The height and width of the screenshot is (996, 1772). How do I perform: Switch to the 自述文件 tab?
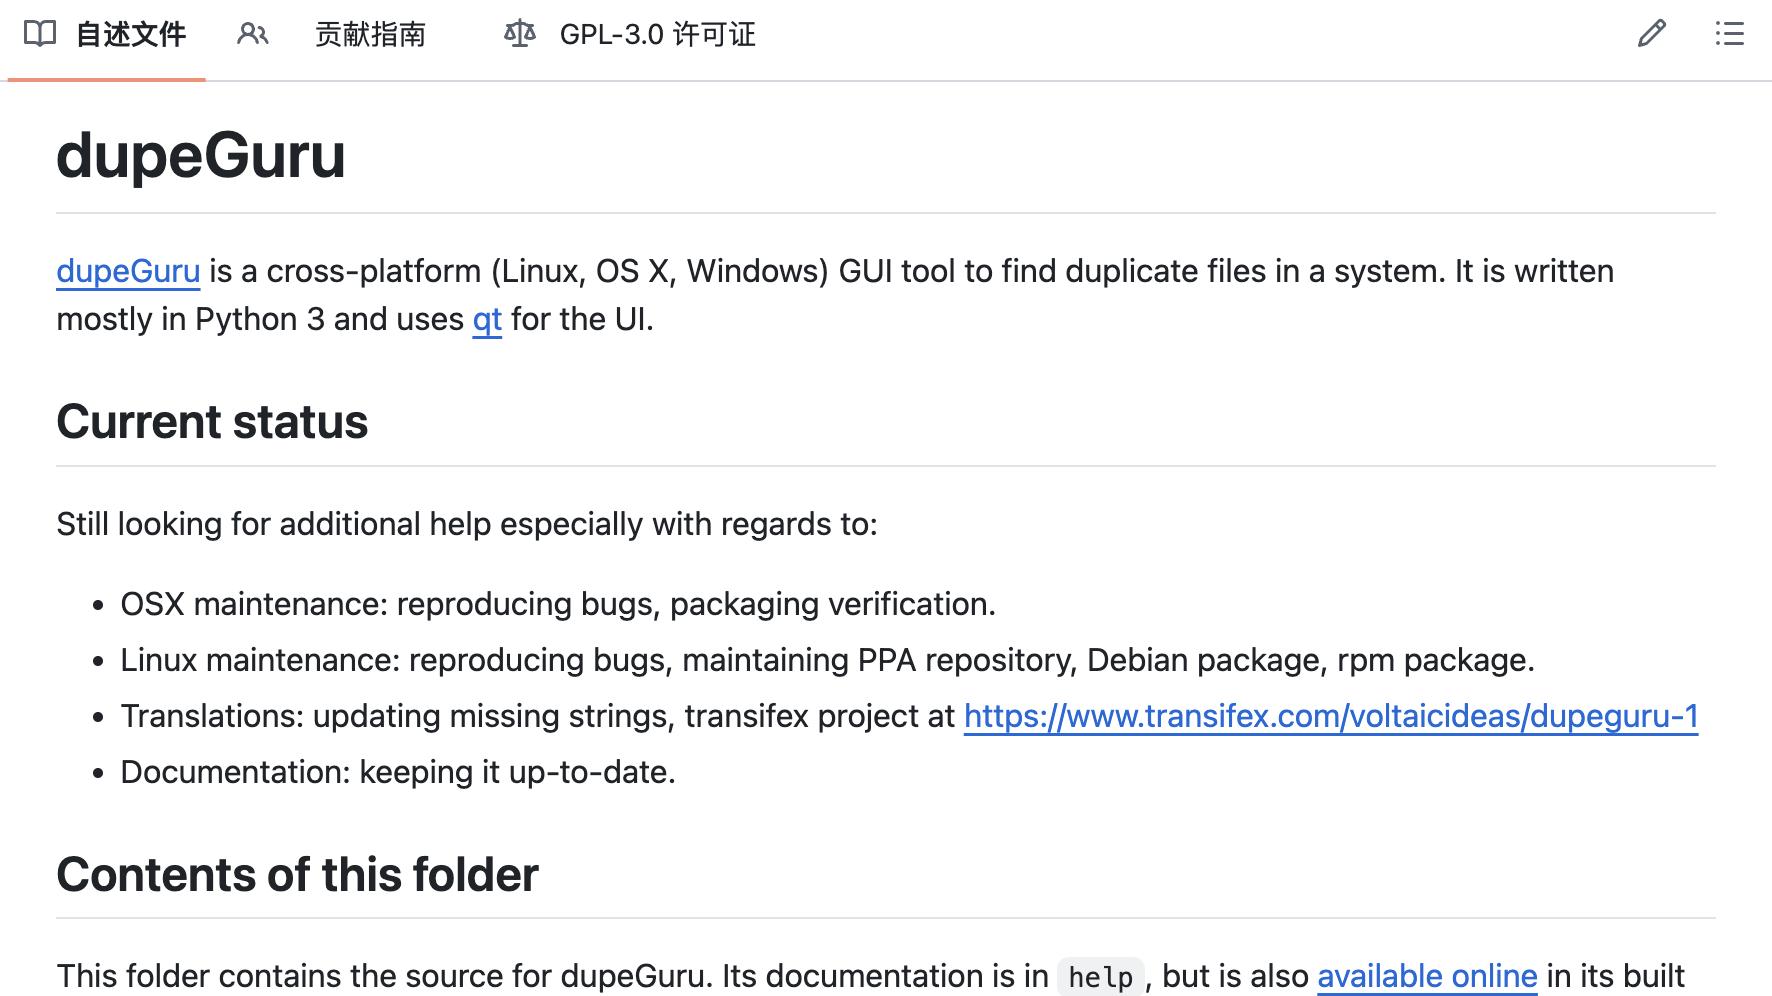tap(130, 35)
